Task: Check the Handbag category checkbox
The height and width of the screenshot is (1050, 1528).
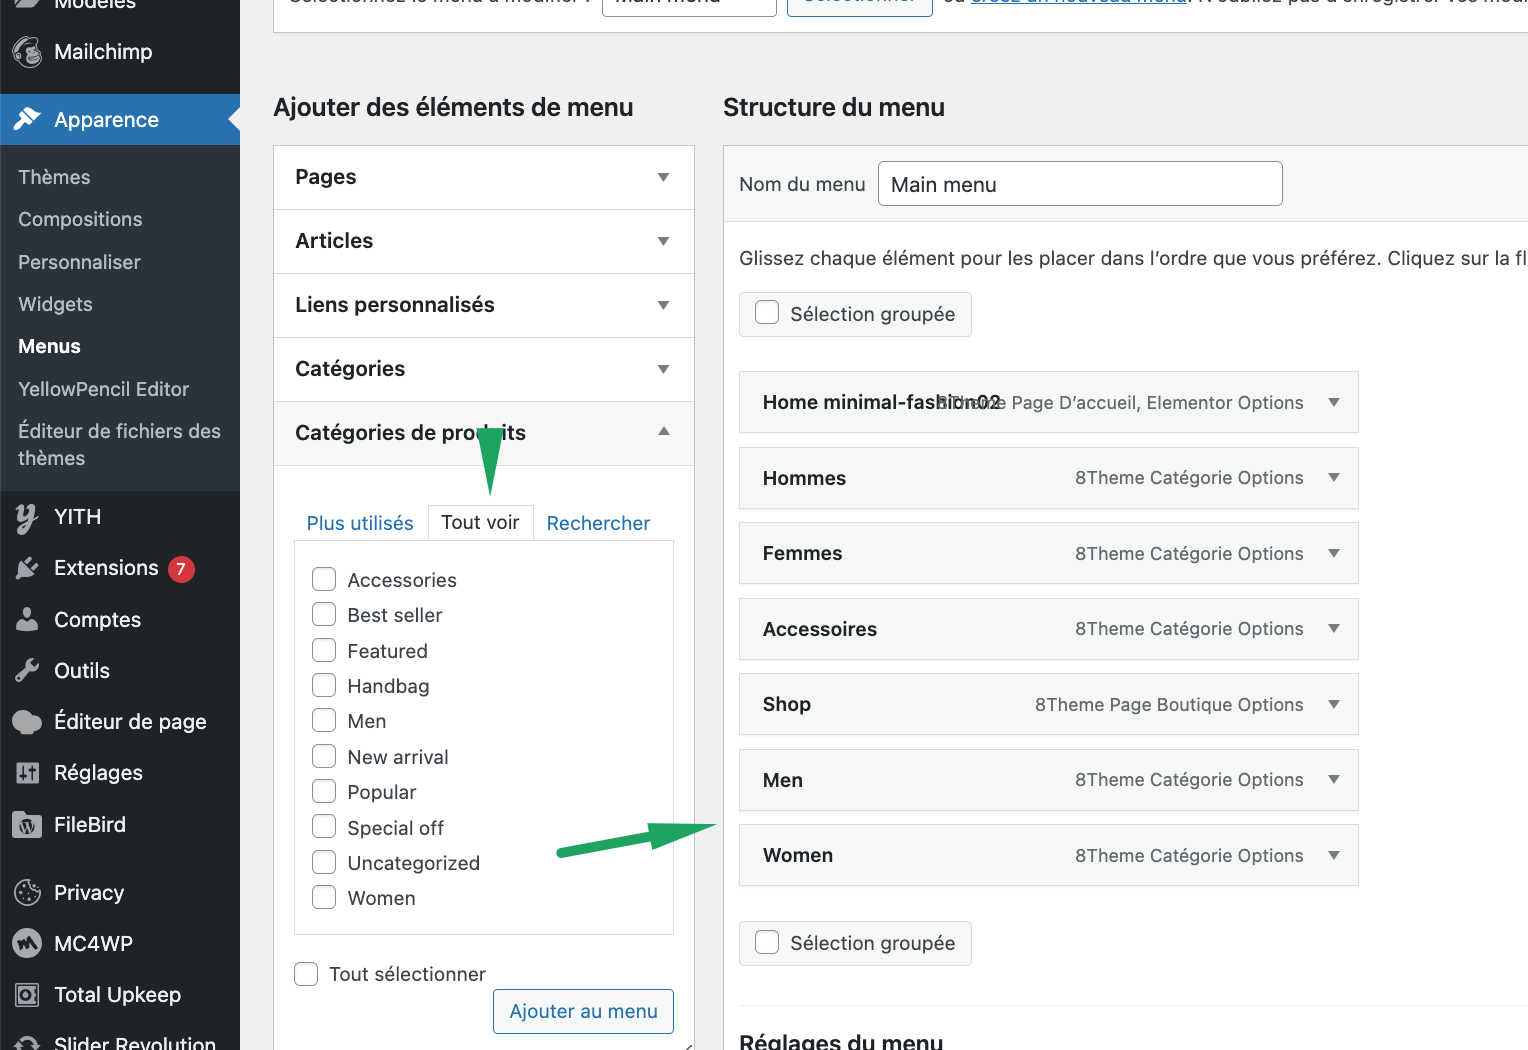Action: pos(324,685)
